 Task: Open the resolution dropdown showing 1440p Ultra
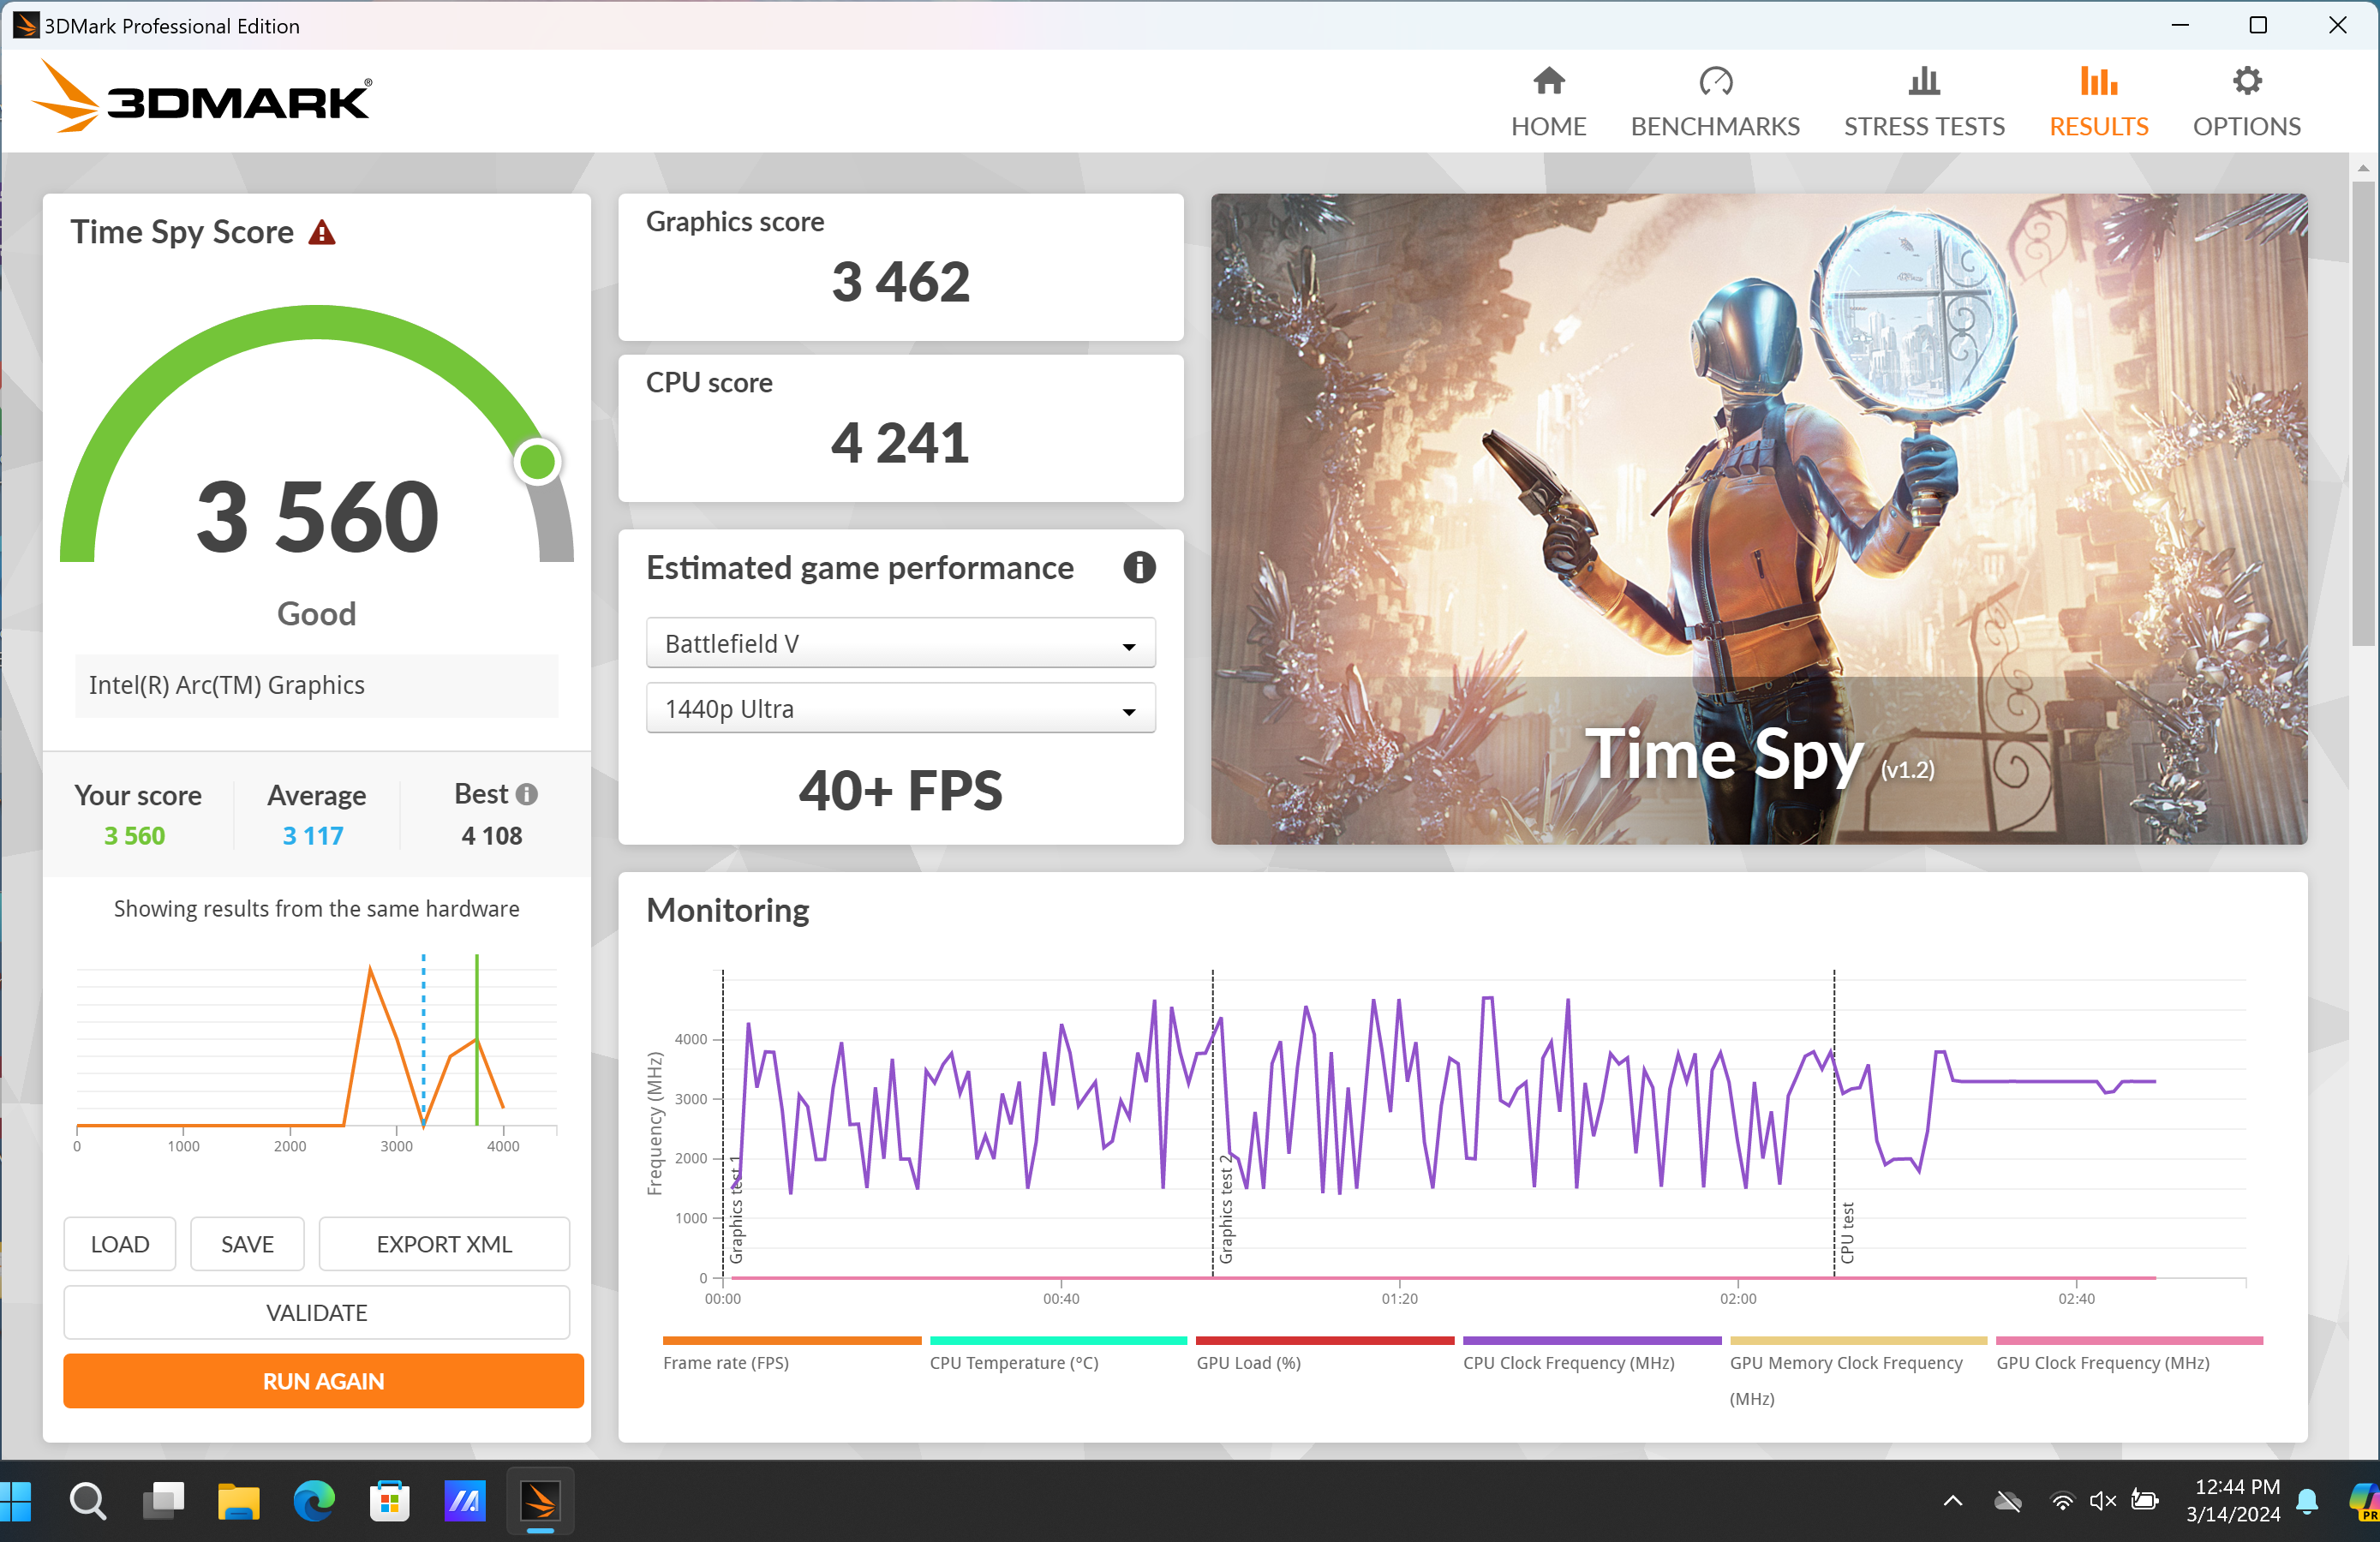click(x=900, y=708)
